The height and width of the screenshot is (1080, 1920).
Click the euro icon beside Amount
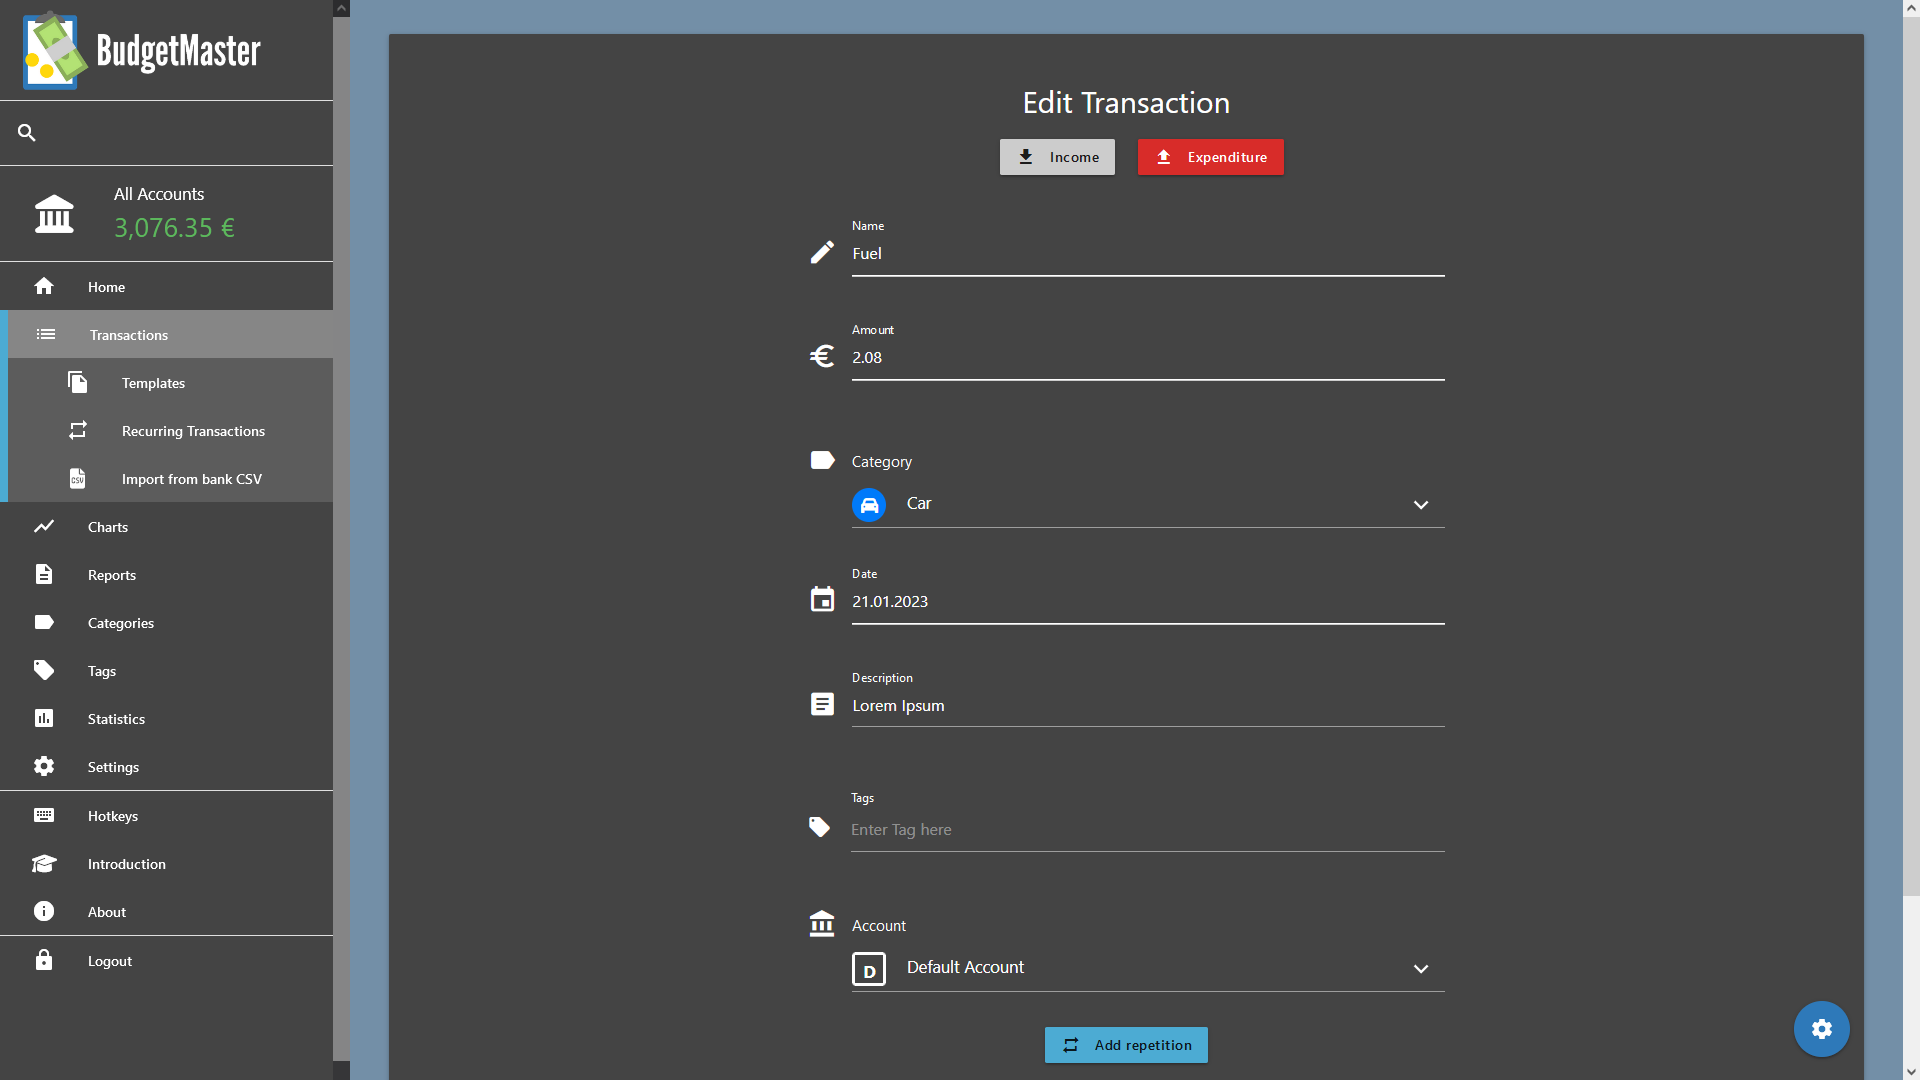(x=822, y=356)
